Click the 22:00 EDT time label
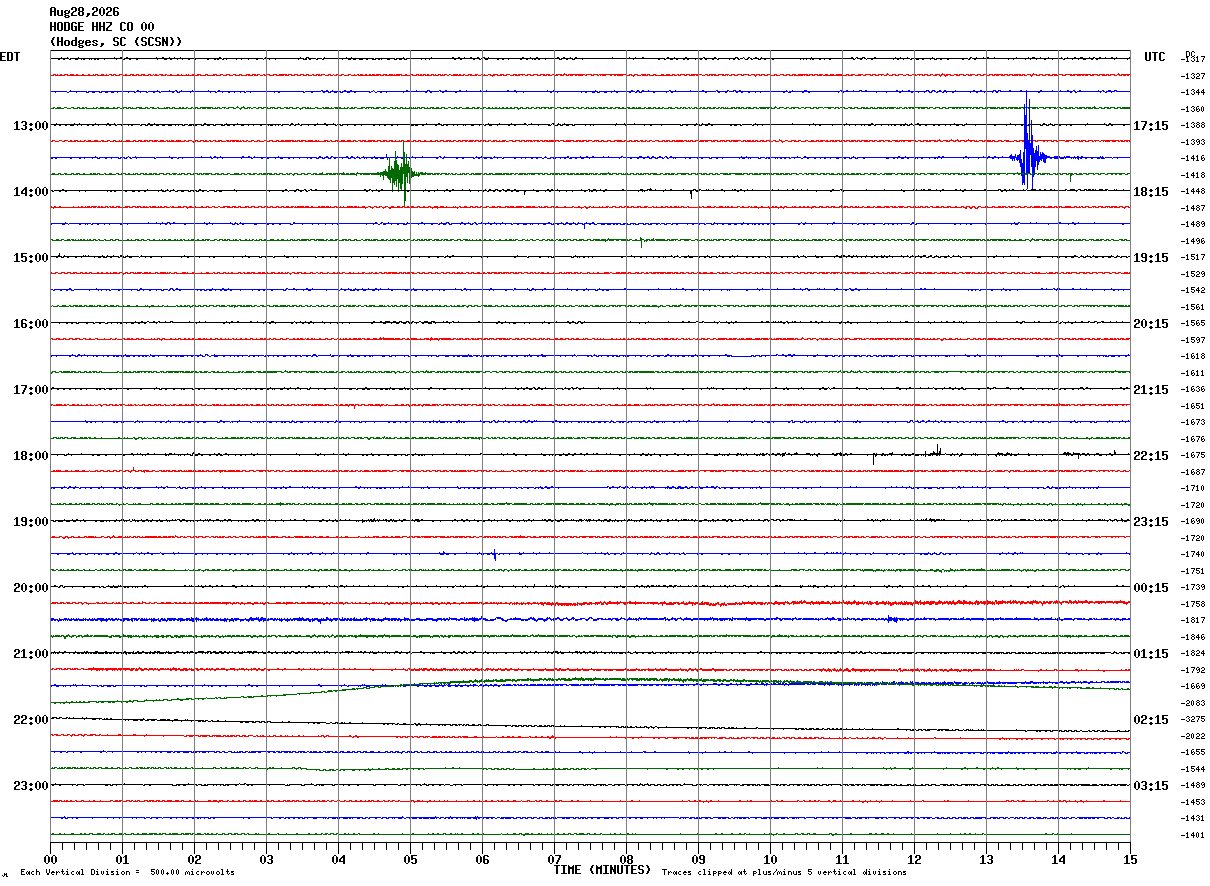The image size is (1210, 886). coord(30,720)
